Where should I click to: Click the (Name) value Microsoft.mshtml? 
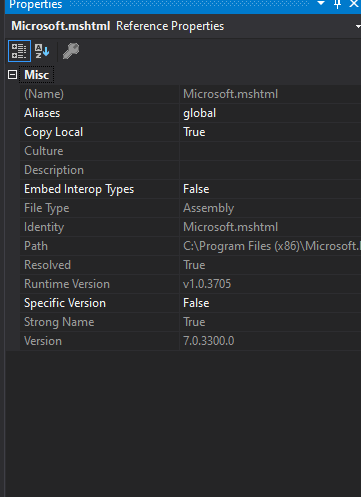[x=230, y=94]
